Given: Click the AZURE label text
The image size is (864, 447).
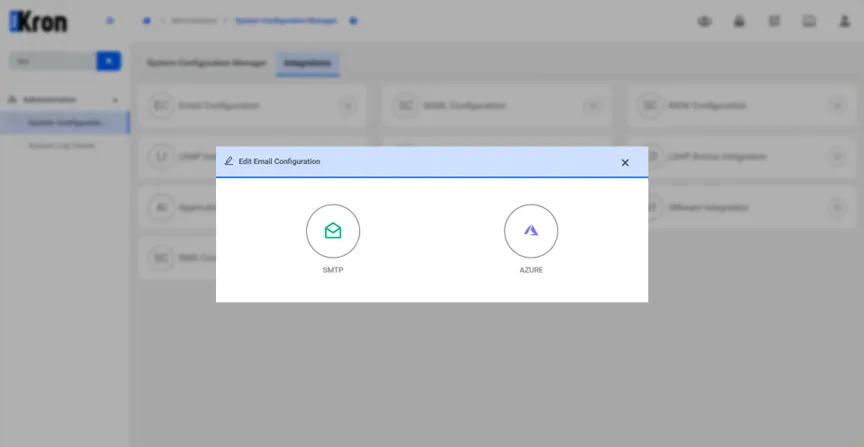Looking at the screenshot, I should (531, 271).
